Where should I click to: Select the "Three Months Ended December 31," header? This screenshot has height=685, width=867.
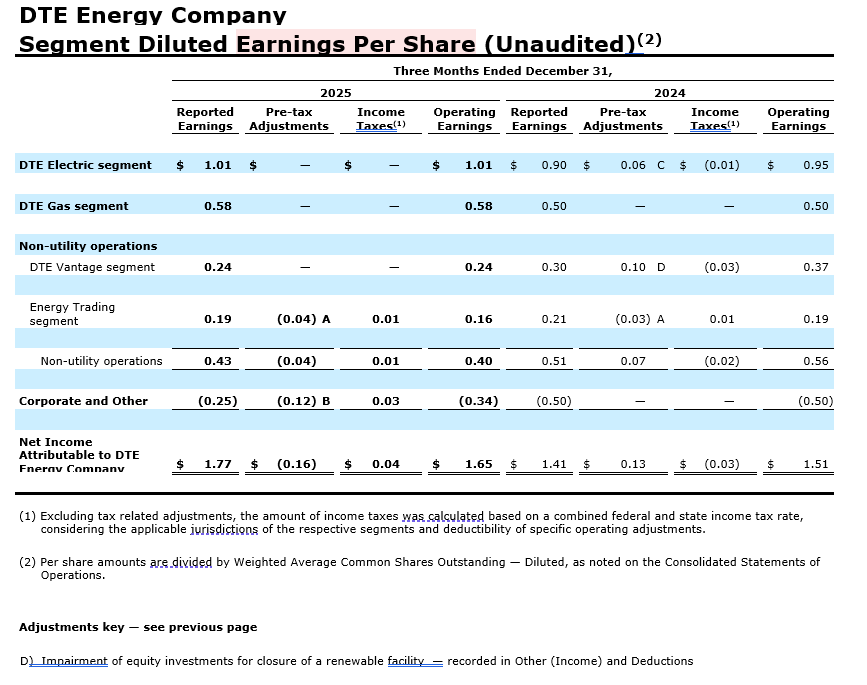click(502, 71)
